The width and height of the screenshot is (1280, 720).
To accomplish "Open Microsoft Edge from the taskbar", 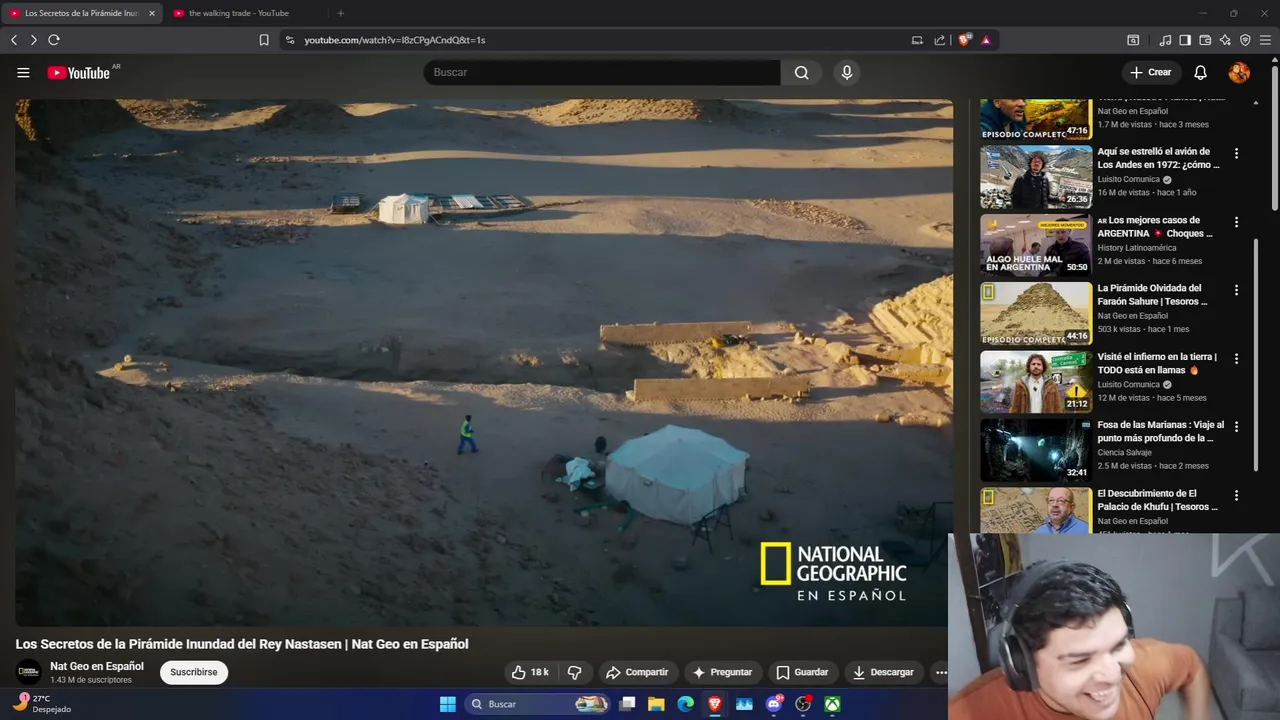I will coord(685,704).
